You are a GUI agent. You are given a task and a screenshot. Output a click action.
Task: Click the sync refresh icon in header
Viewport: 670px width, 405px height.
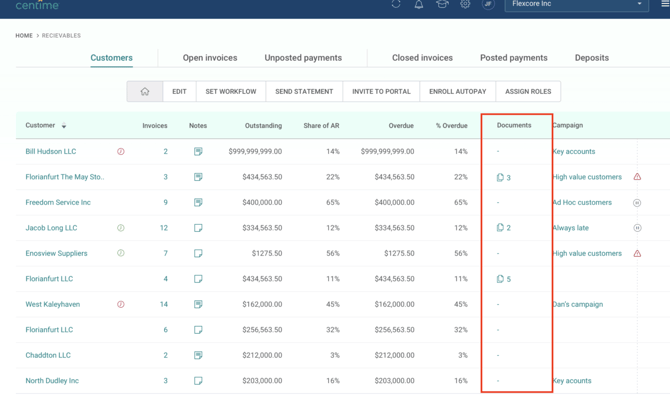pyautogui.click(x=396, y=4)
